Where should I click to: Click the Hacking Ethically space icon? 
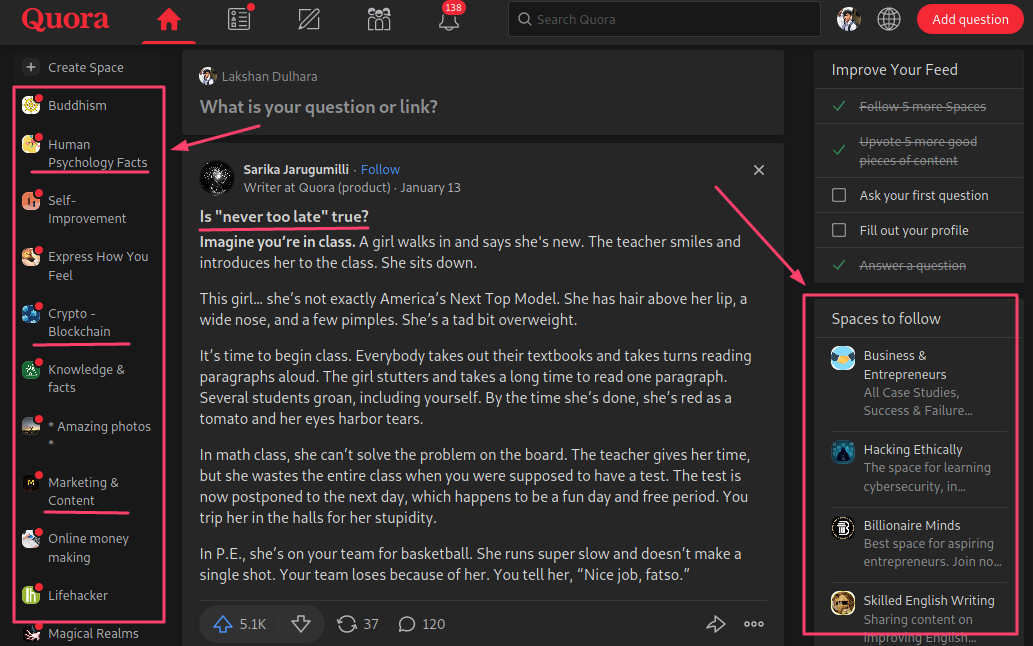[843, 452]
